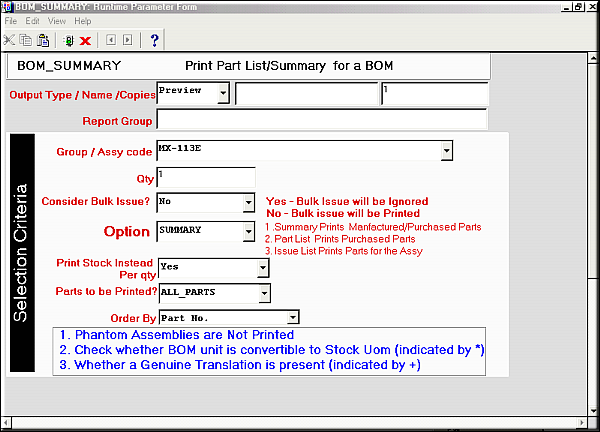Click the Paste clipboard toolbar icon
600x432 pixels.
click(x=44, y=40)
